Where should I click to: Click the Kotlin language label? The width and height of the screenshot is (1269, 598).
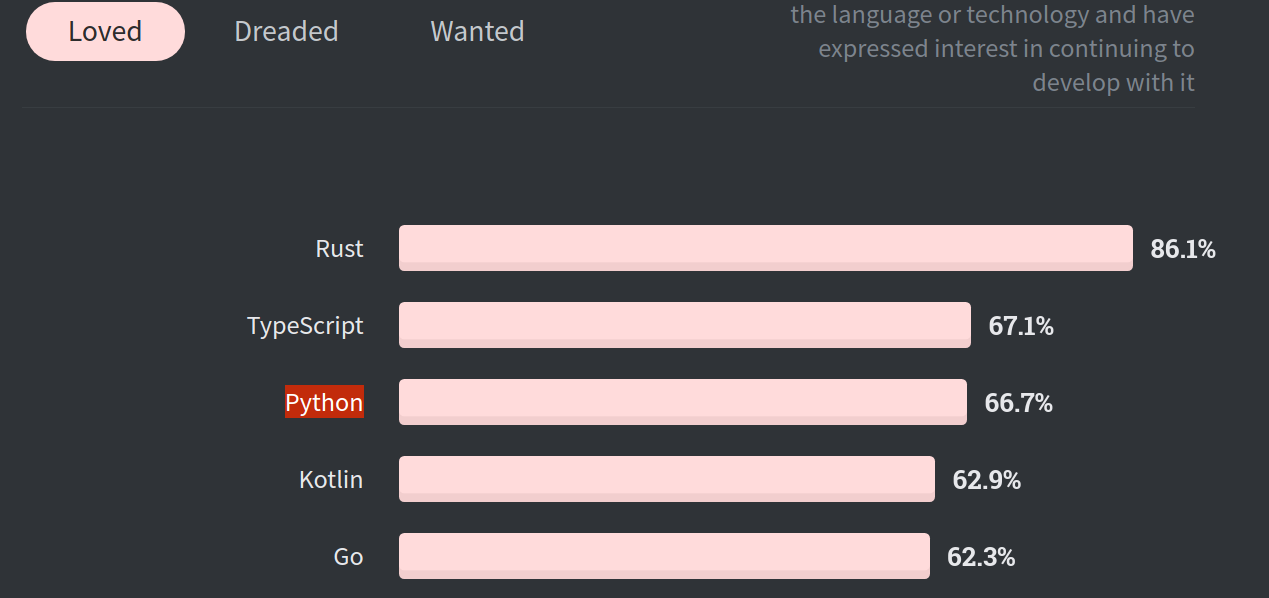331,479
